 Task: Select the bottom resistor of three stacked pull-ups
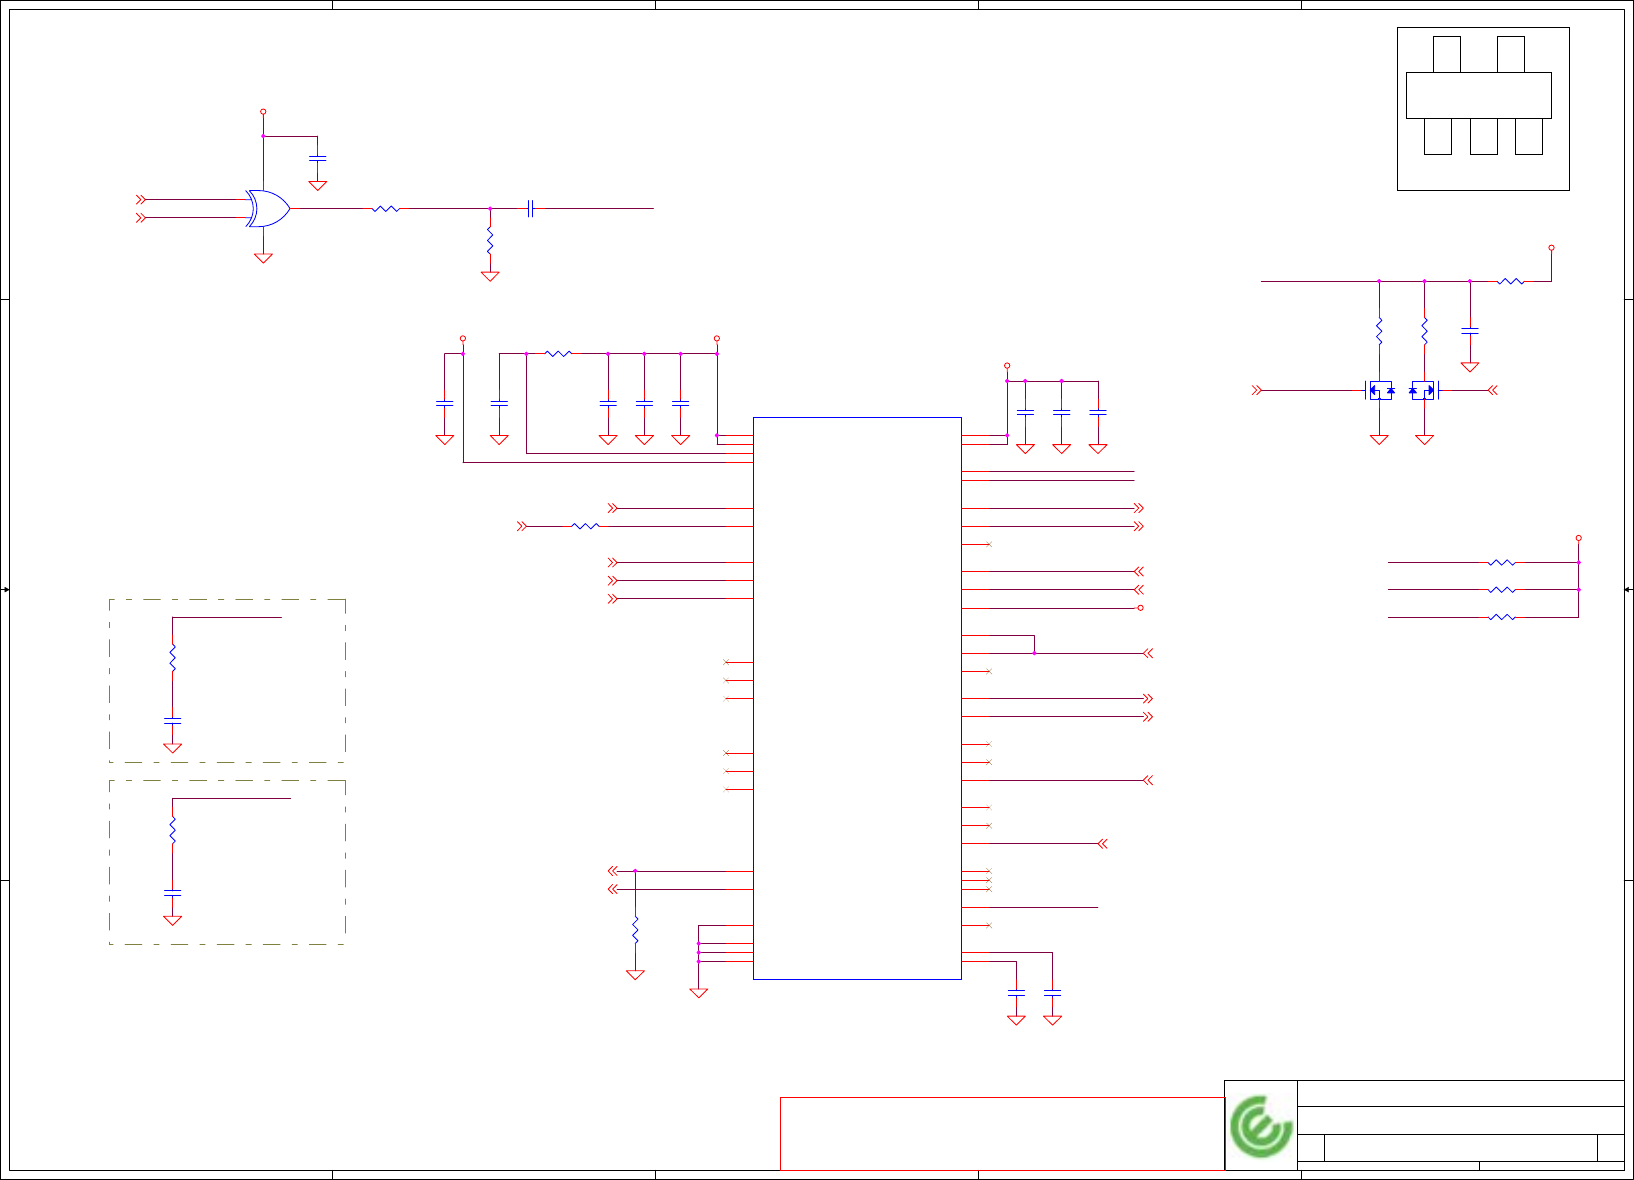(x=1502, y=617)
